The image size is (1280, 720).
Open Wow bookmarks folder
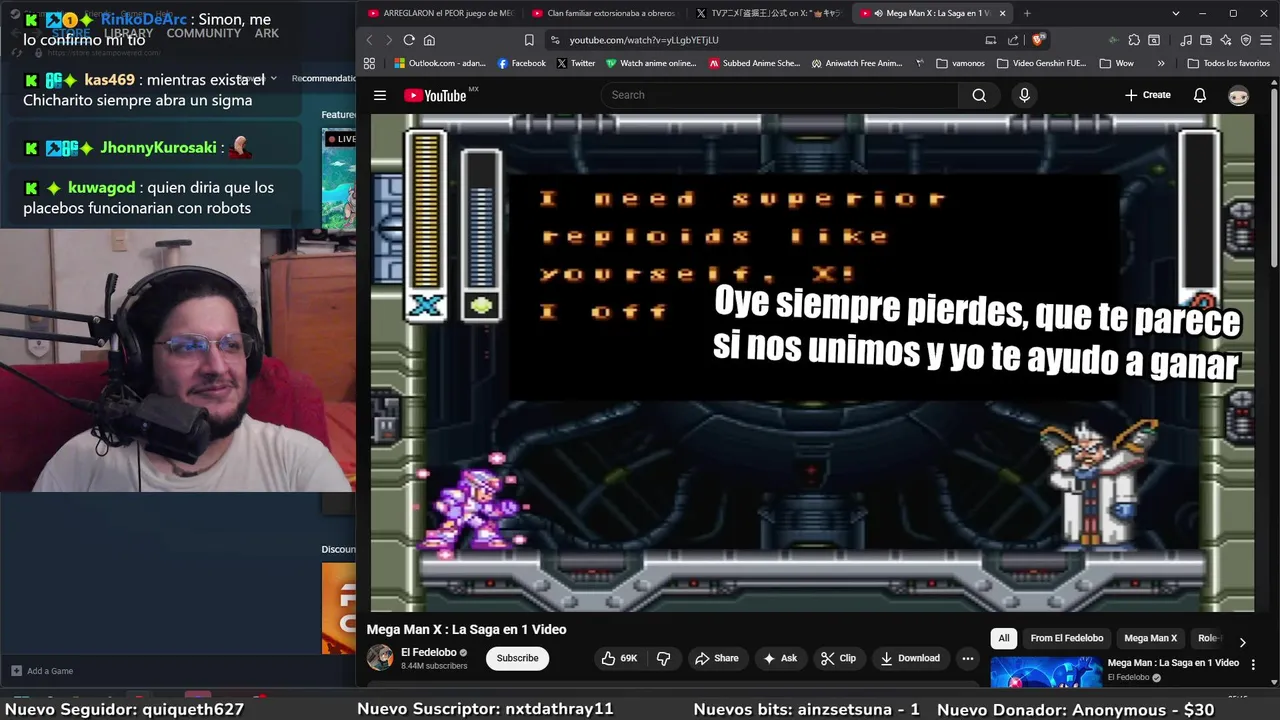tap(1117, 63)
